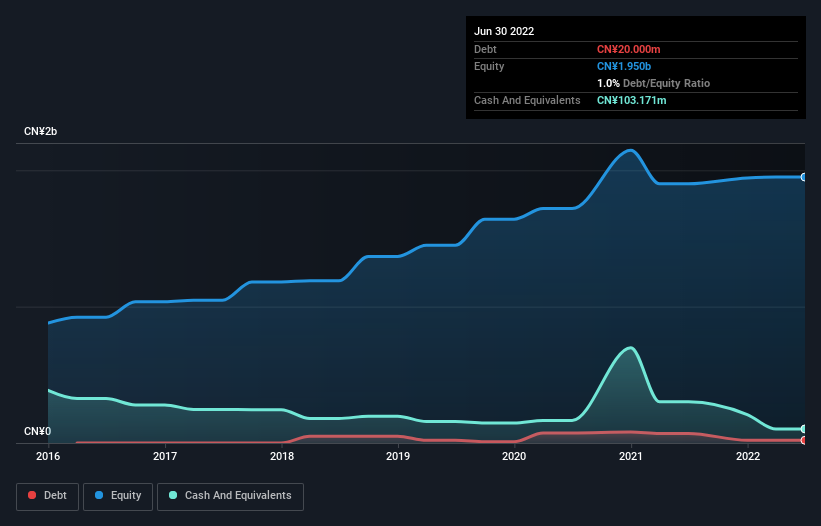Click the red Debt legend dot
The image size is (821, 526).
[x=32, y=495]
